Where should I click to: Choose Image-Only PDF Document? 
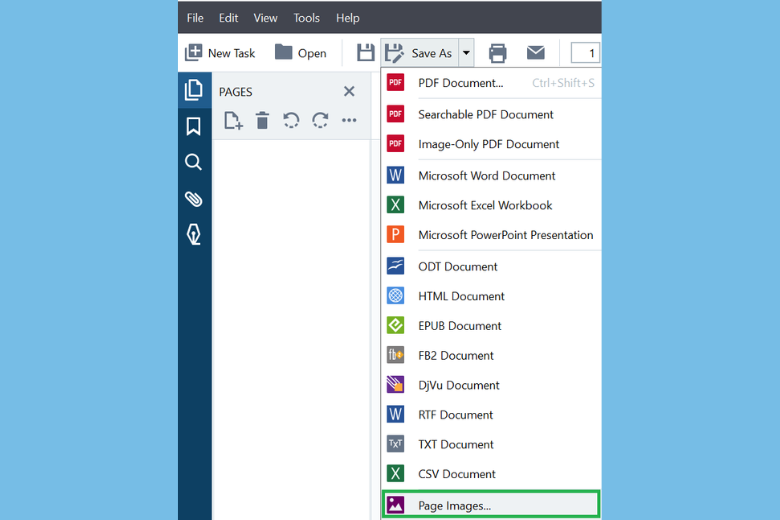[x=491, y=144]
